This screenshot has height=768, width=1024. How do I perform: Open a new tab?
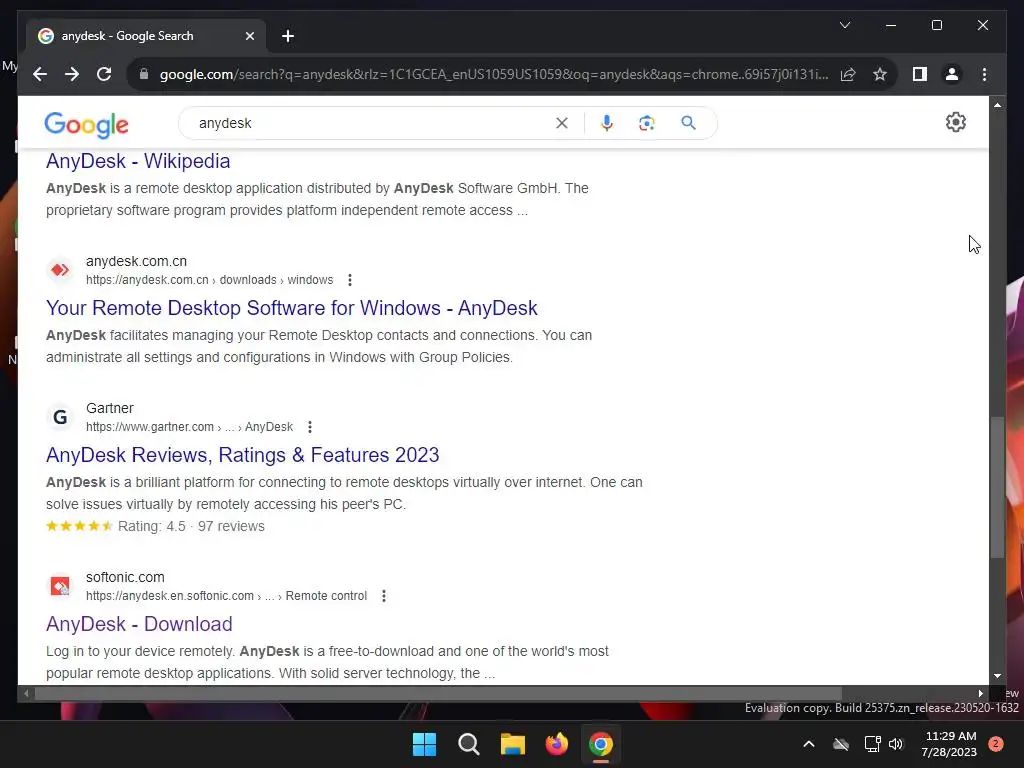point(288,36)
